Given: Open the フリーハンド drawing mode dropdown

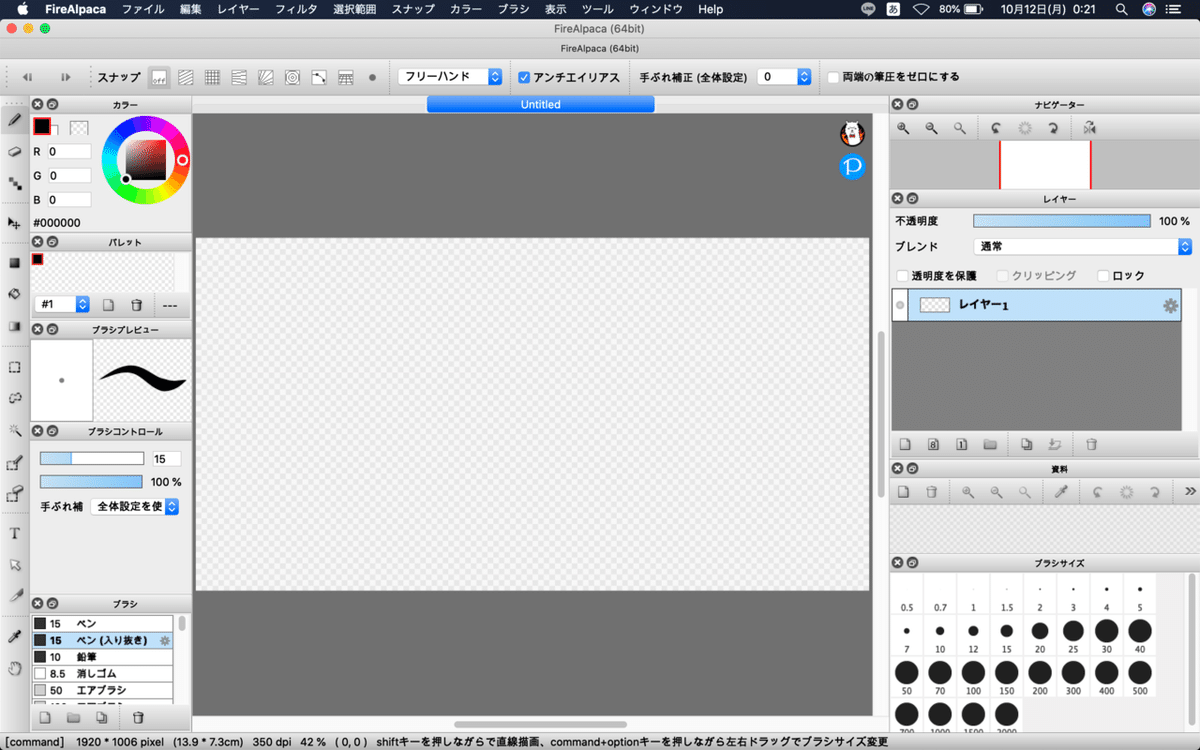Looking at the screenshot, I should click(x=449, y=77).
